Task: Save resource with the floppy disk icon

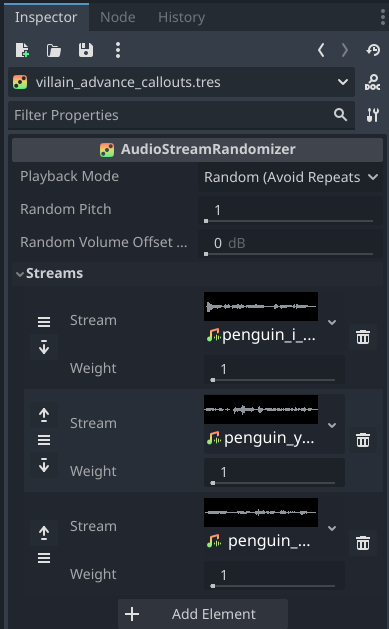Action: tap(86, 51)
